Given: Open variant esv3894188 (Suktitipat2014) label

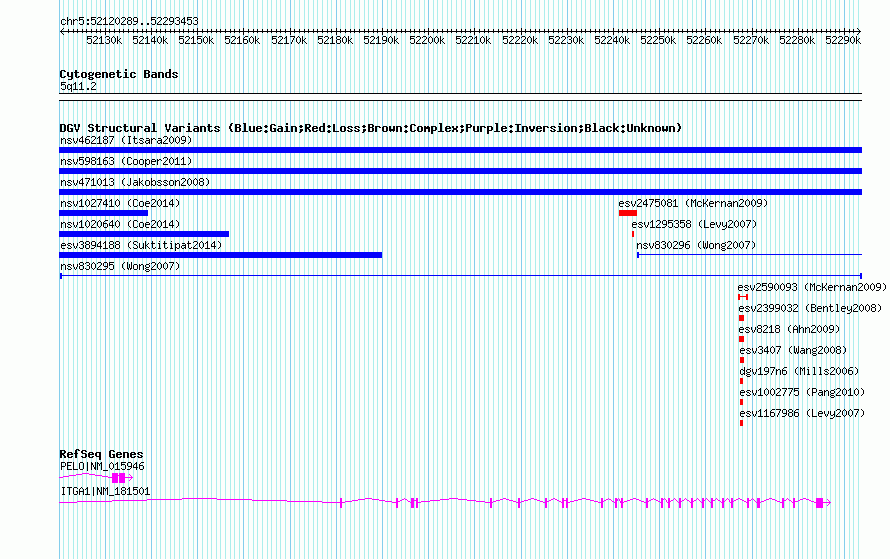Looking at the screenshot, I should (x=141, y=245).
